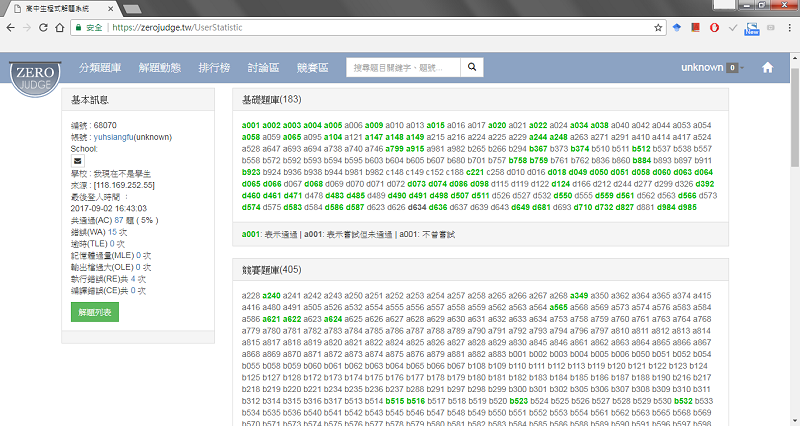Open the red Opera extension icon

(714, 27)
